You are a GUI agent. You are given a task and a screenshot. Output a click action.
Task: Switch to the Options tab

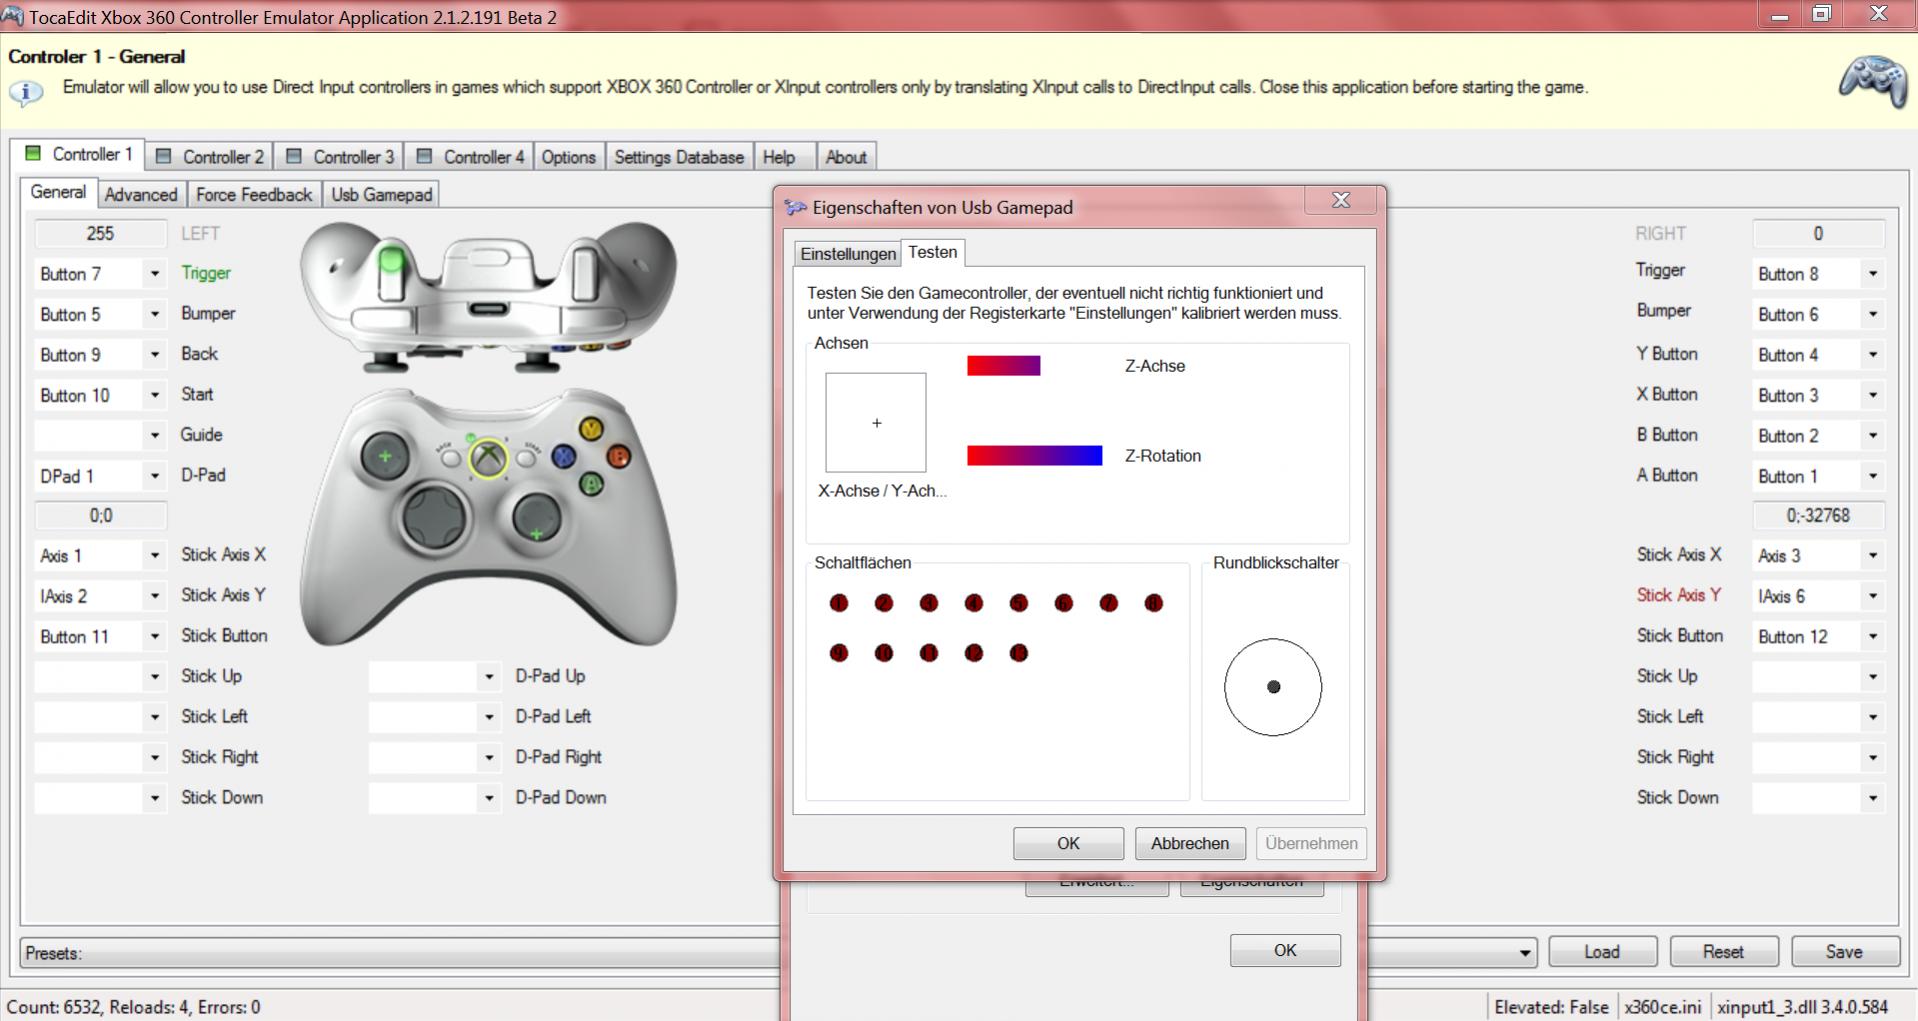(x=568, y=157)
